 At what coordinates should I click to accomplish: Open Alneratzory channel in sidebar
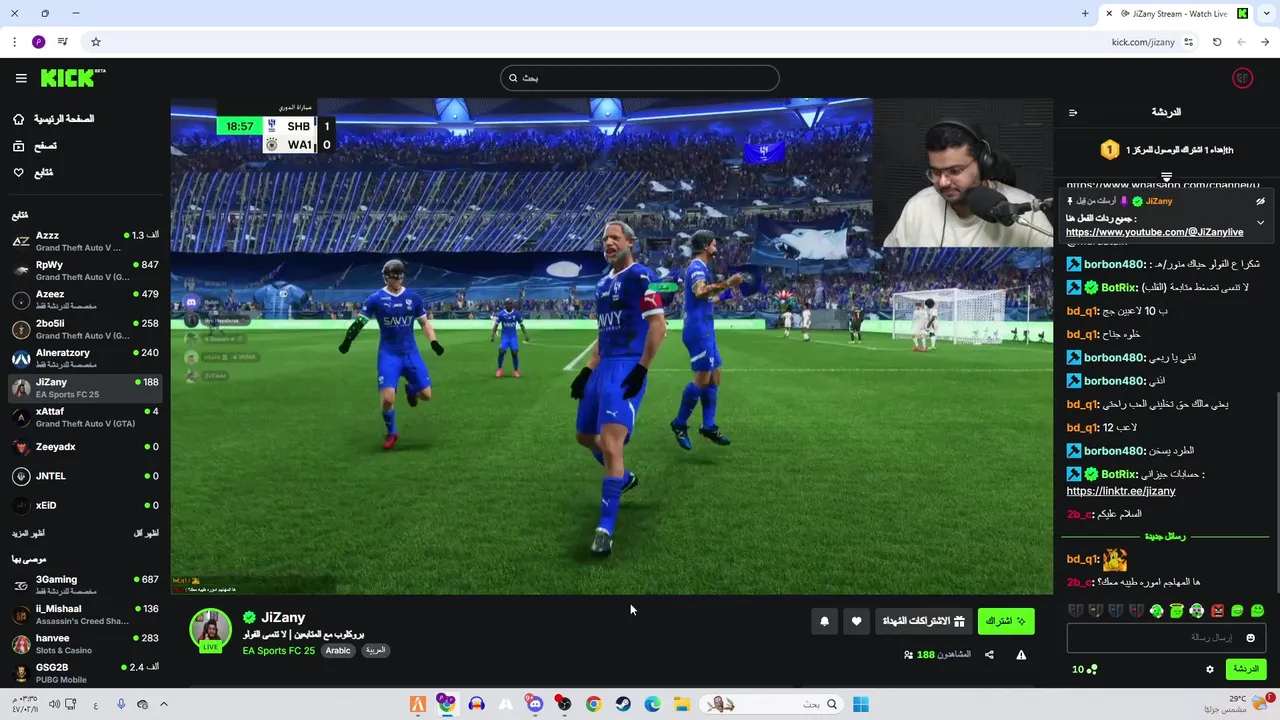(x=85, y=358)
